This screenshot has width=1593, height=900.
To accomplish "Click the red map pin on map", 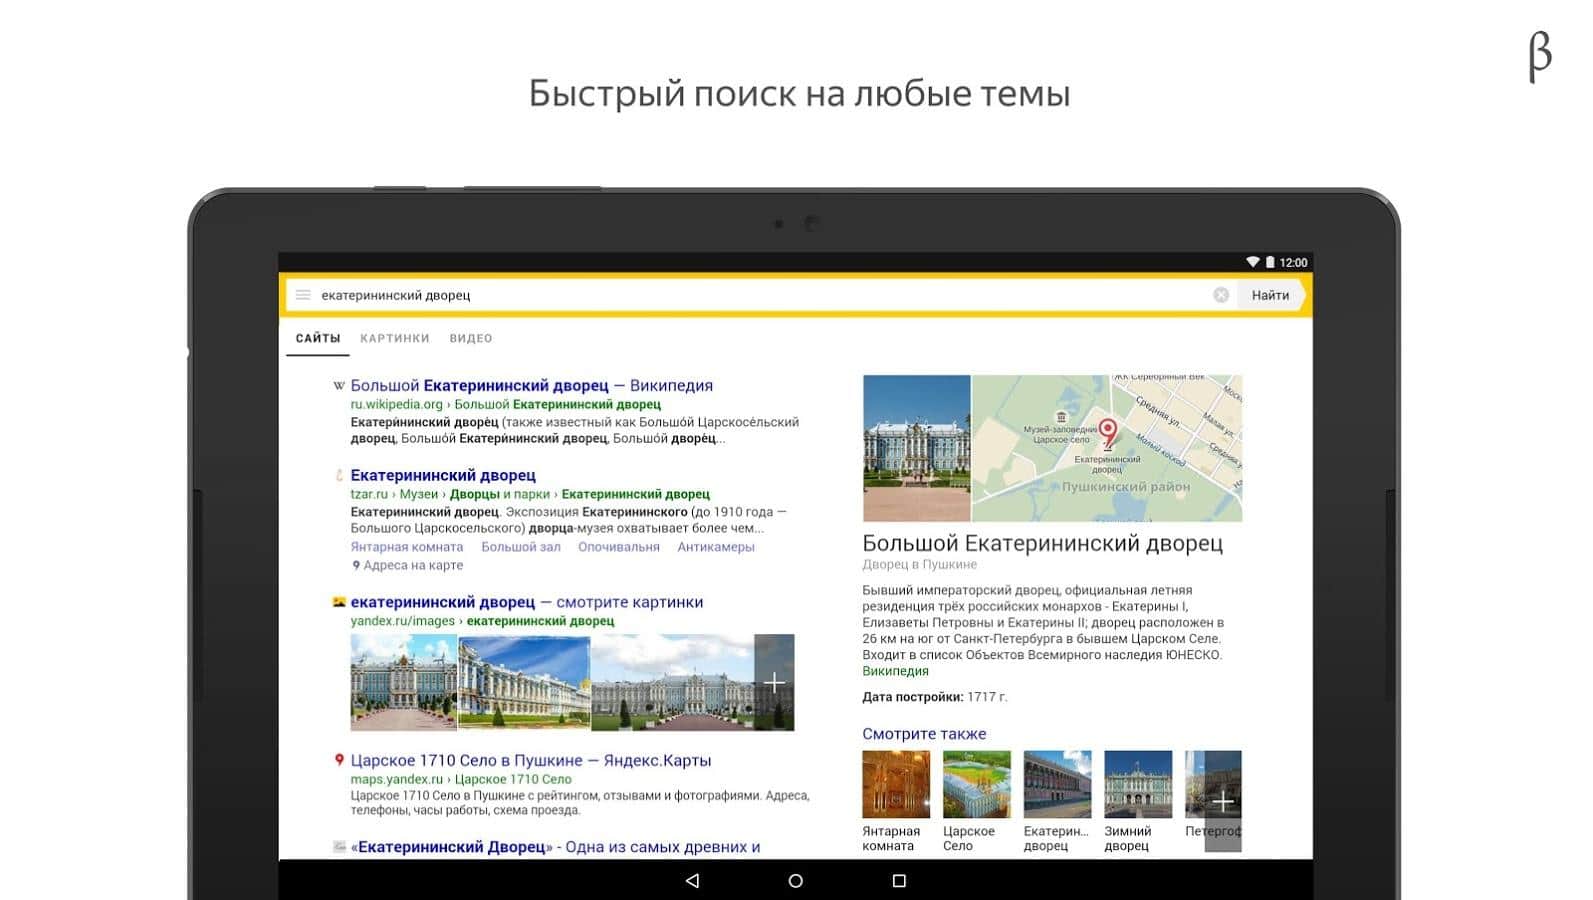I will pos(1108,433).
